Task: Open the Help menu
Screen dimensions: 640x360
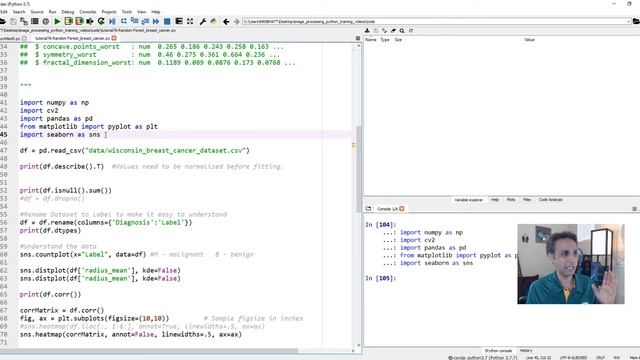Action: (x=156, y=12)
